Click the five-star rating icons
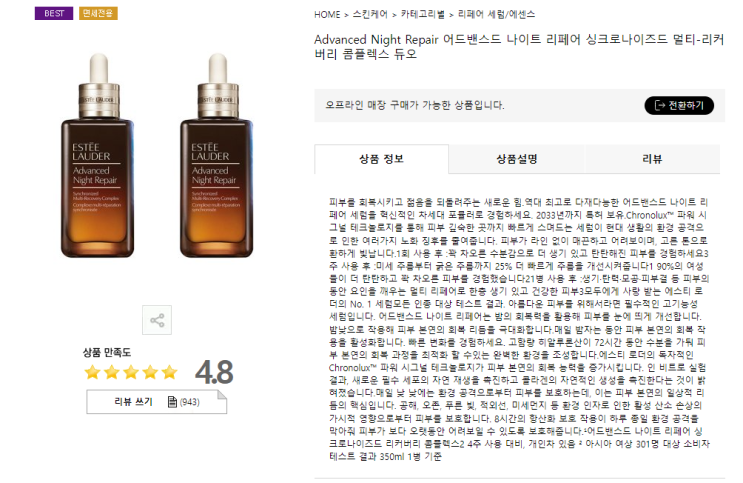Viewport: 743px width, 483px height. tap(131, 373)
